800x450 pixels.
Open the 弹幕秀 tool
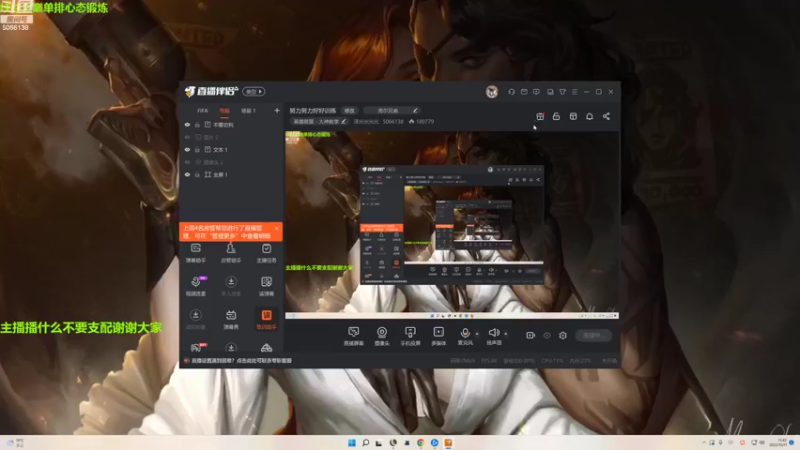(231, 319)
